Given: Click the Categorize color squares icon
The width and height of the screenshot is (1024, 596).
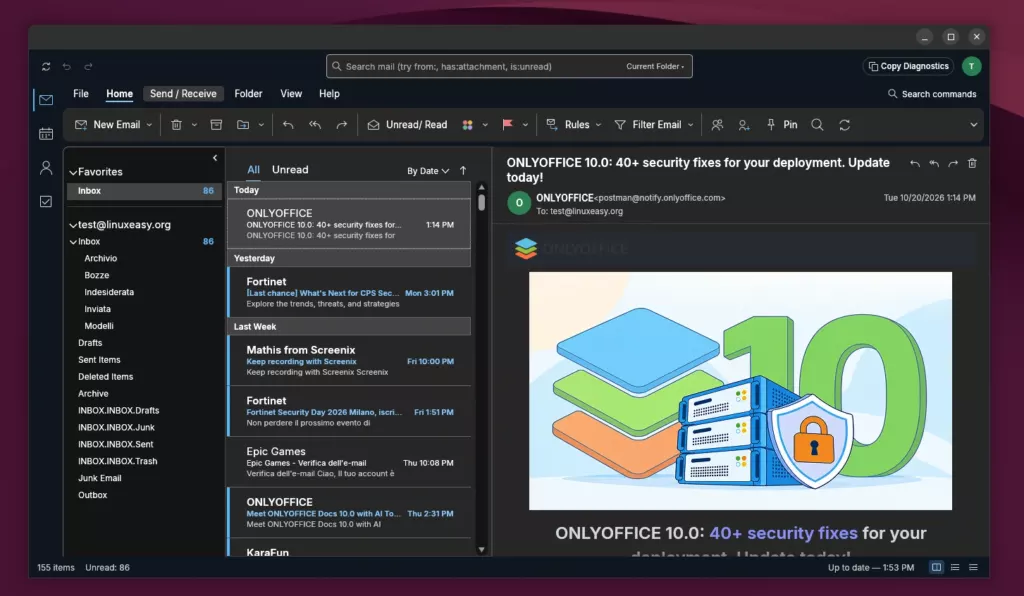Looking at the screenshot, I should click(x=468, y=125).
